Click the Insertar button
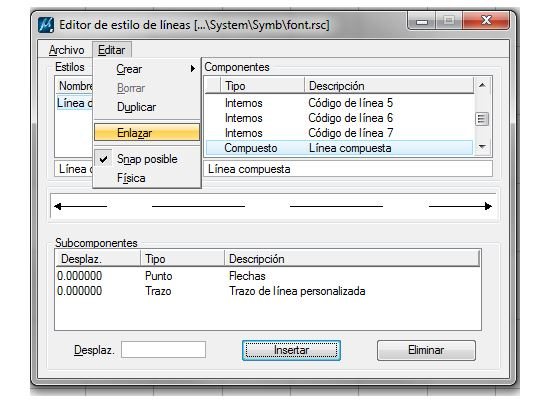535x403 pixels. point(291,350)
